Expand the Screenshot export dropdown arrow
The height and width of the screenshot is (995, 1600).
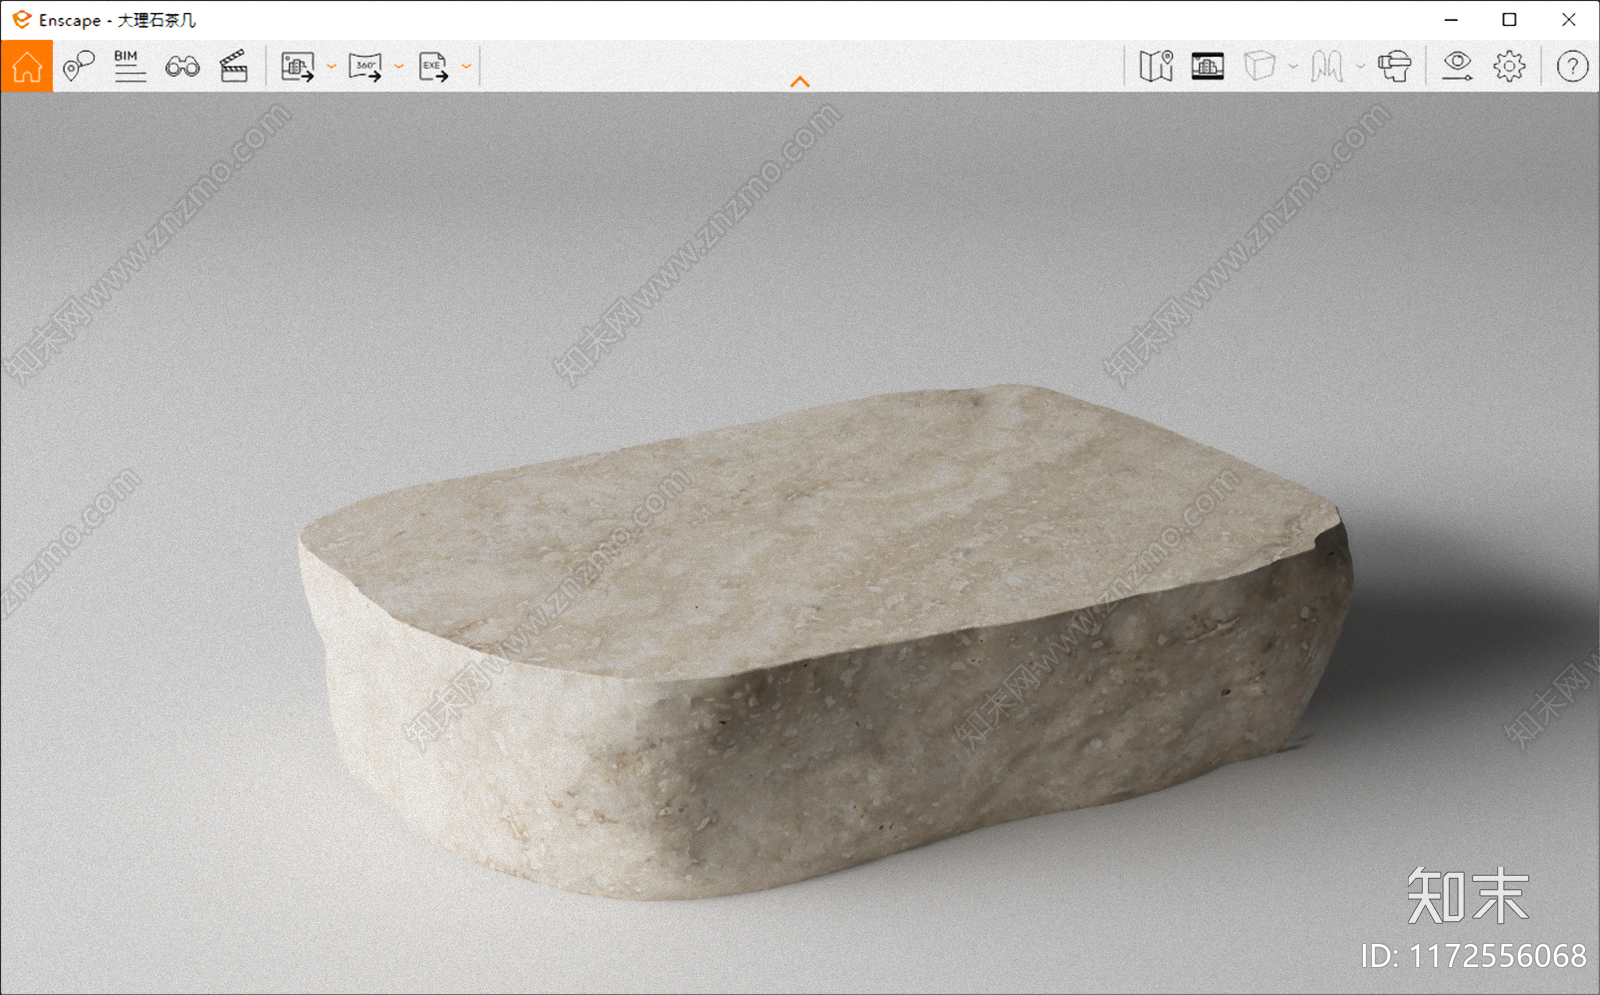[331, 67]
